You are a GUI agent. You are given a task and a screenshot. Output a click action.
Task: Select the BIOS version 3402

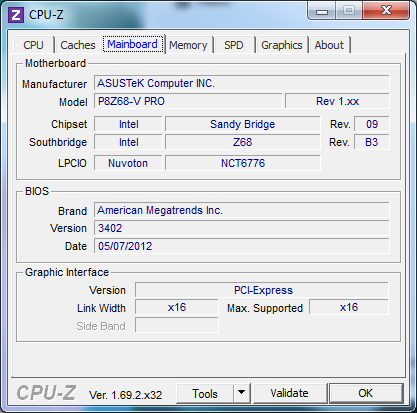(242, 228)
